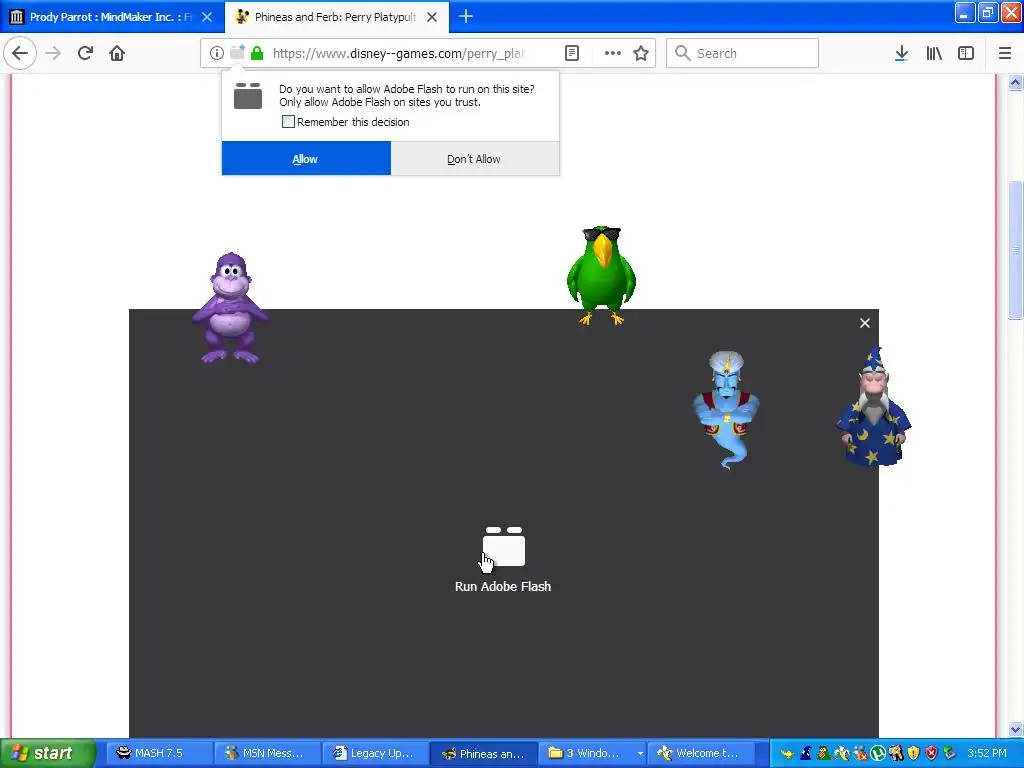Click the Merlin wizard character
The image size is (1024, 768).
click(874, 406)
